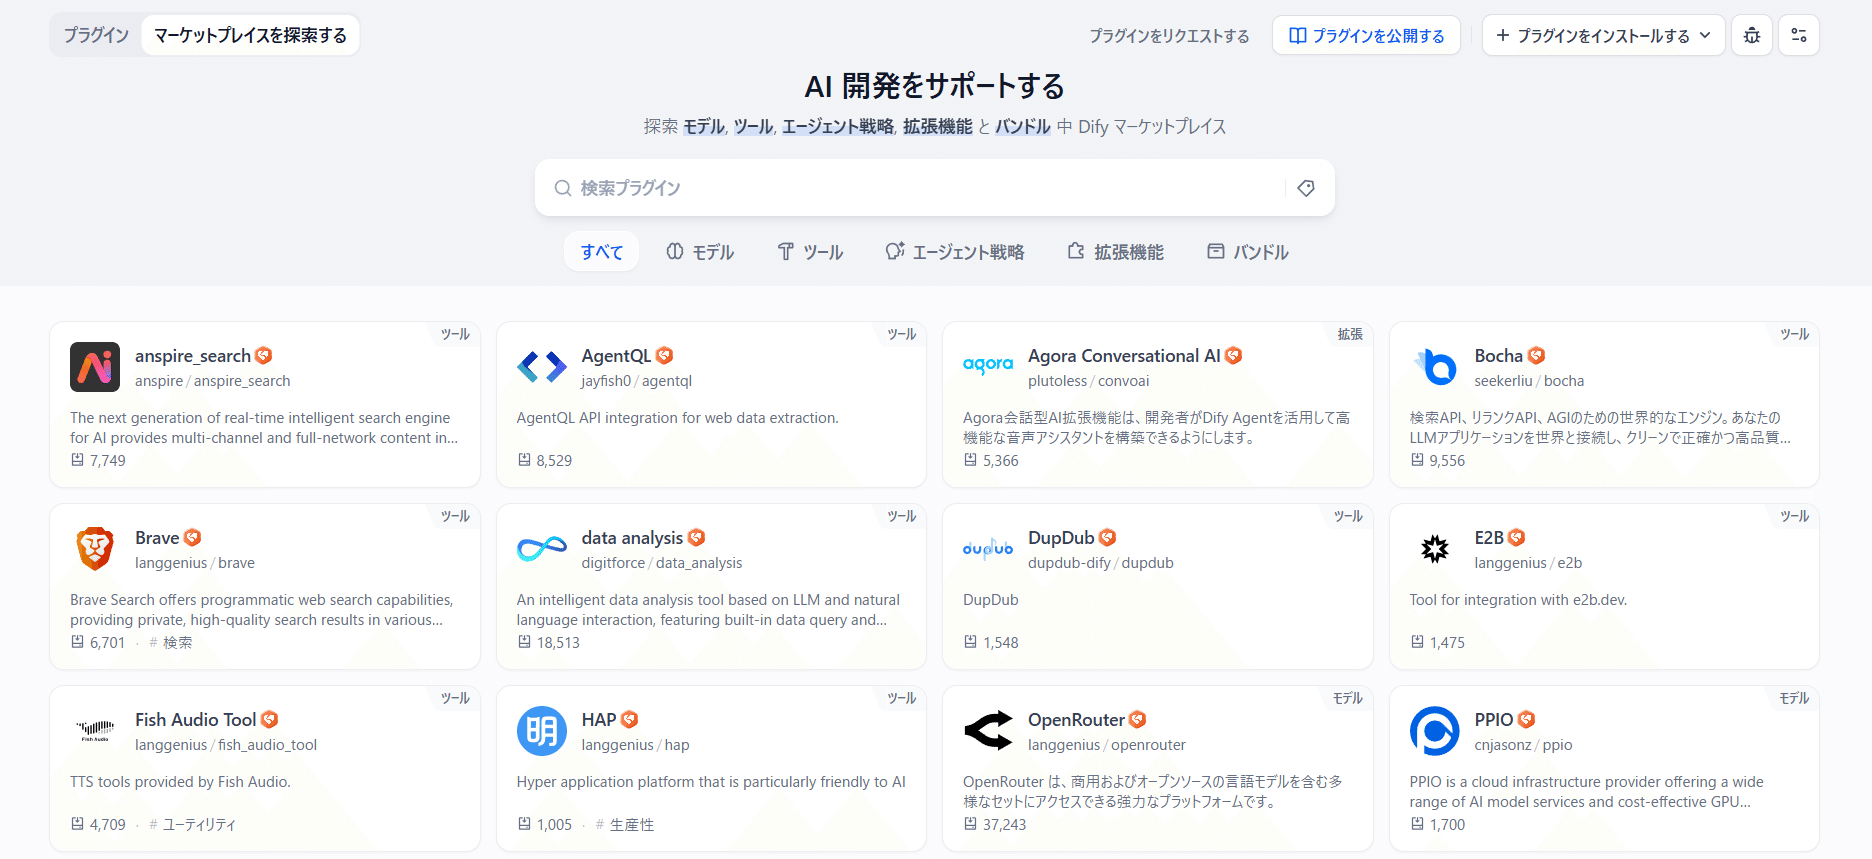The height and width of the screenshot is (859, 1872).
Task: Click verified badge next to Bocha
Action: [1537, 356]
